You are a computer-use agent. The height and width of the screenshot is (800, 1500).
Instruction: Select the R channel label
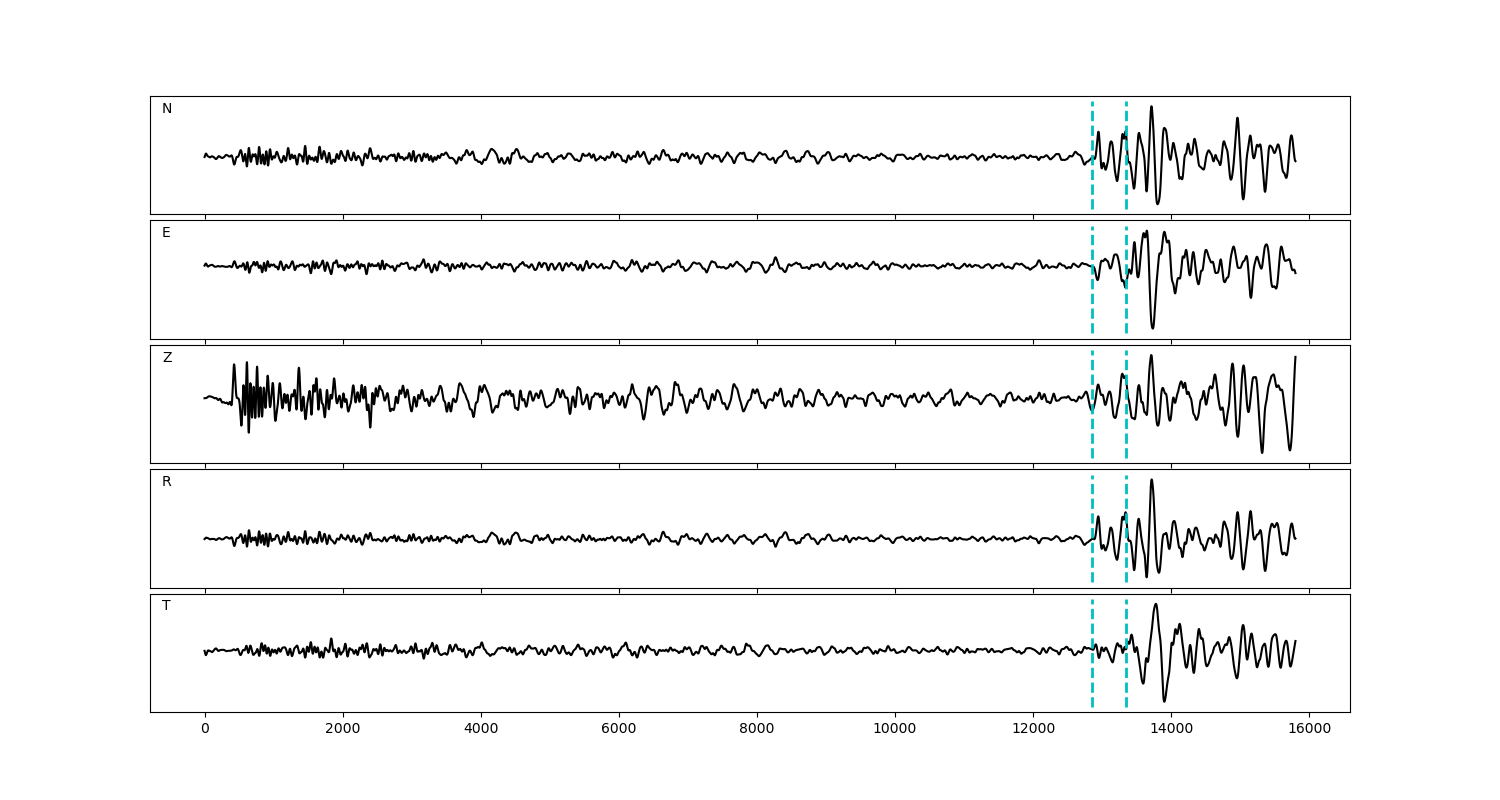tap(167, 482)
